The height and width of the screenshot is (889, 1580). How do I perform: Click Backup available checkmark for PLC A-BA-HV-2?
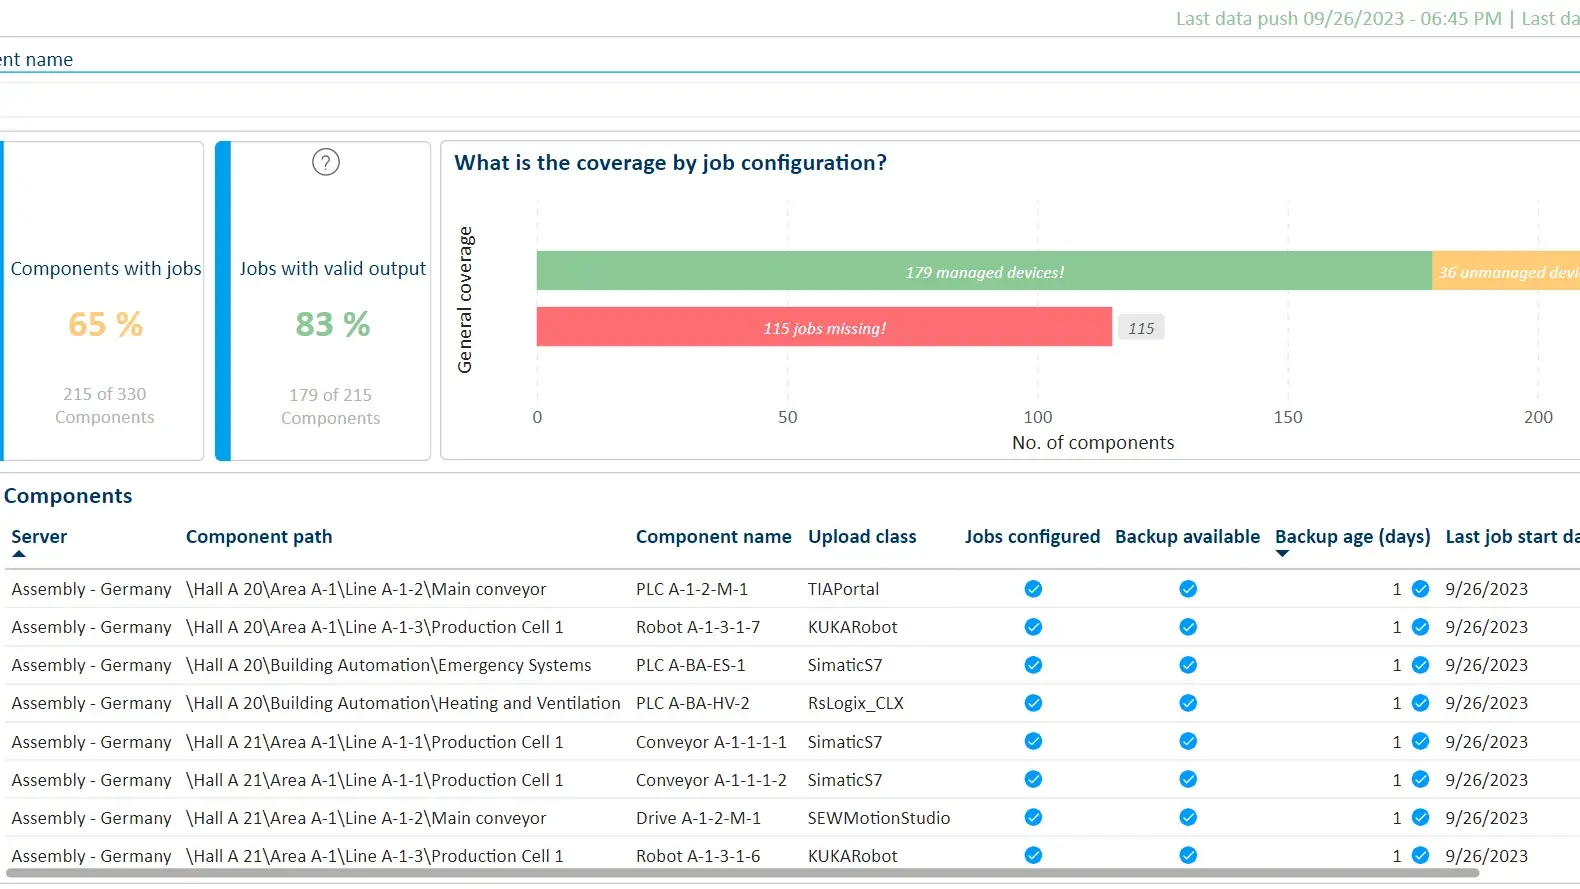pos(1188,703)
